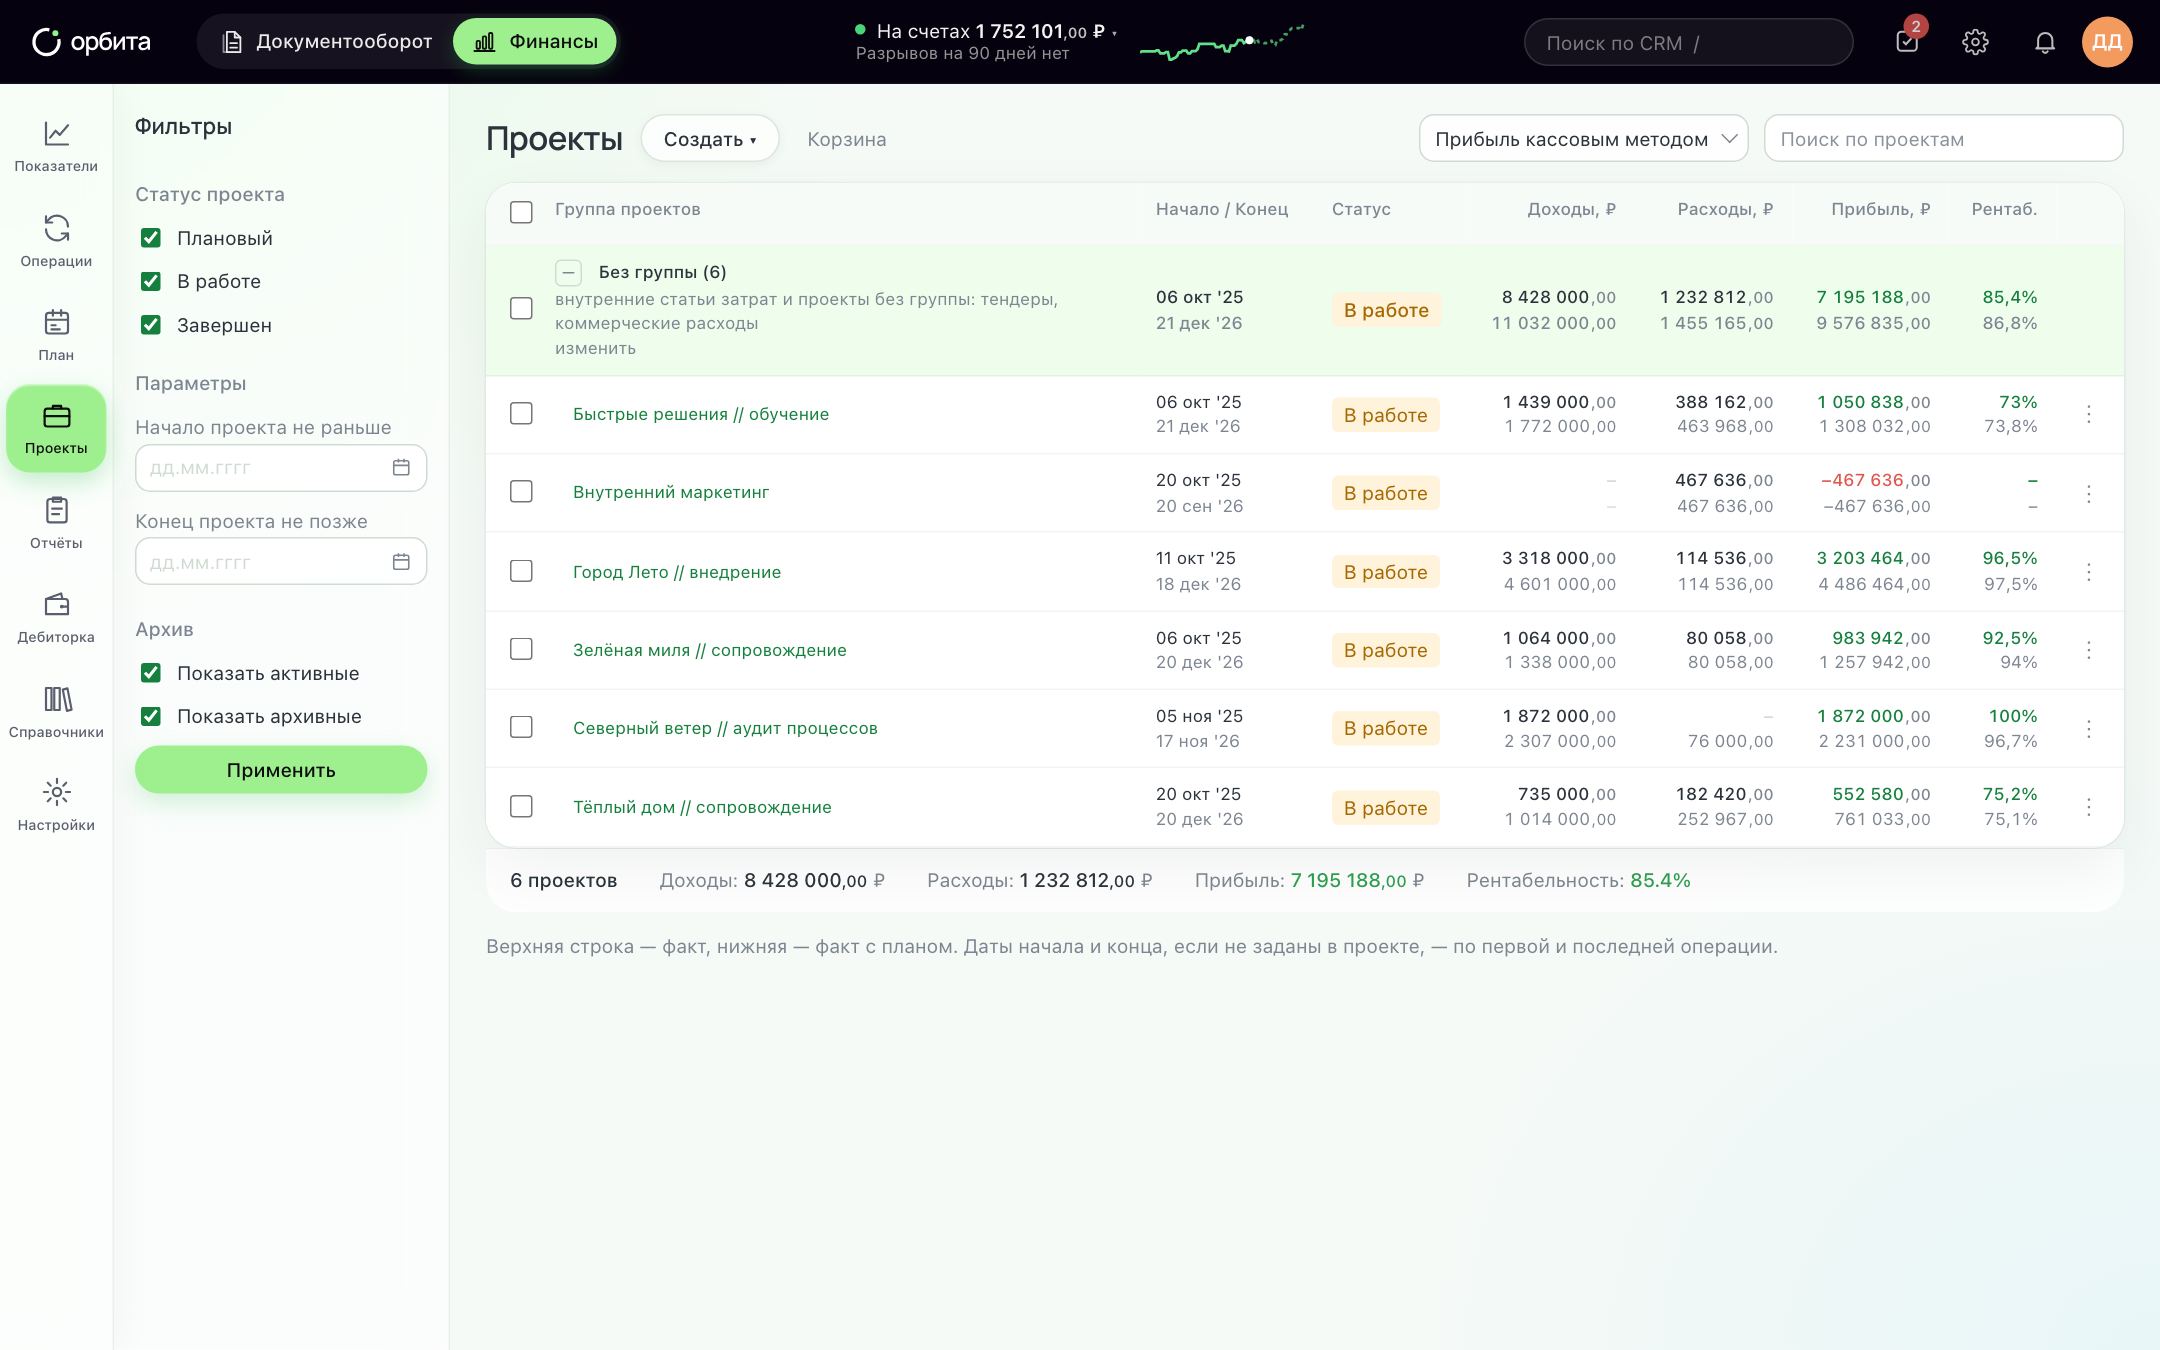The height and width of the screenshot is (1350, 2160).
Task: Click изменить under Без группы
Action: [595, 348]
